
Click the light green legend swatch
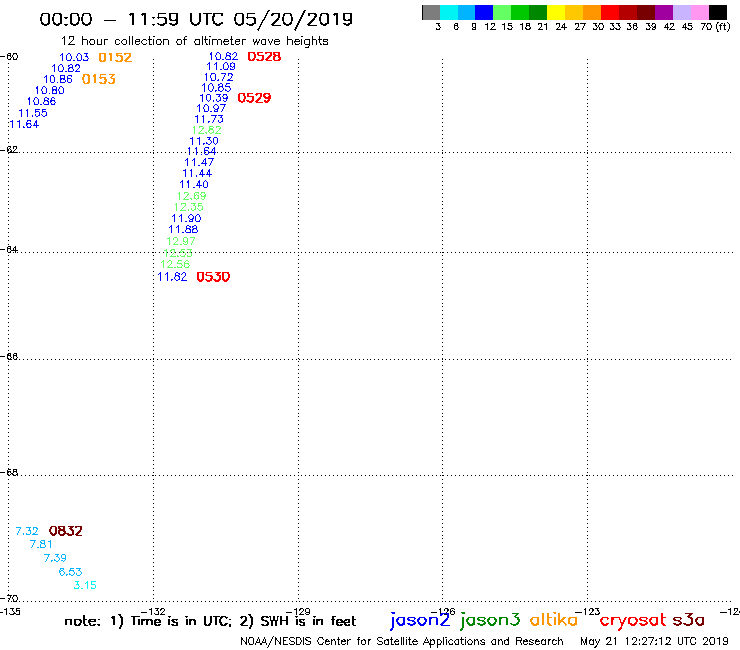[502, 12]
